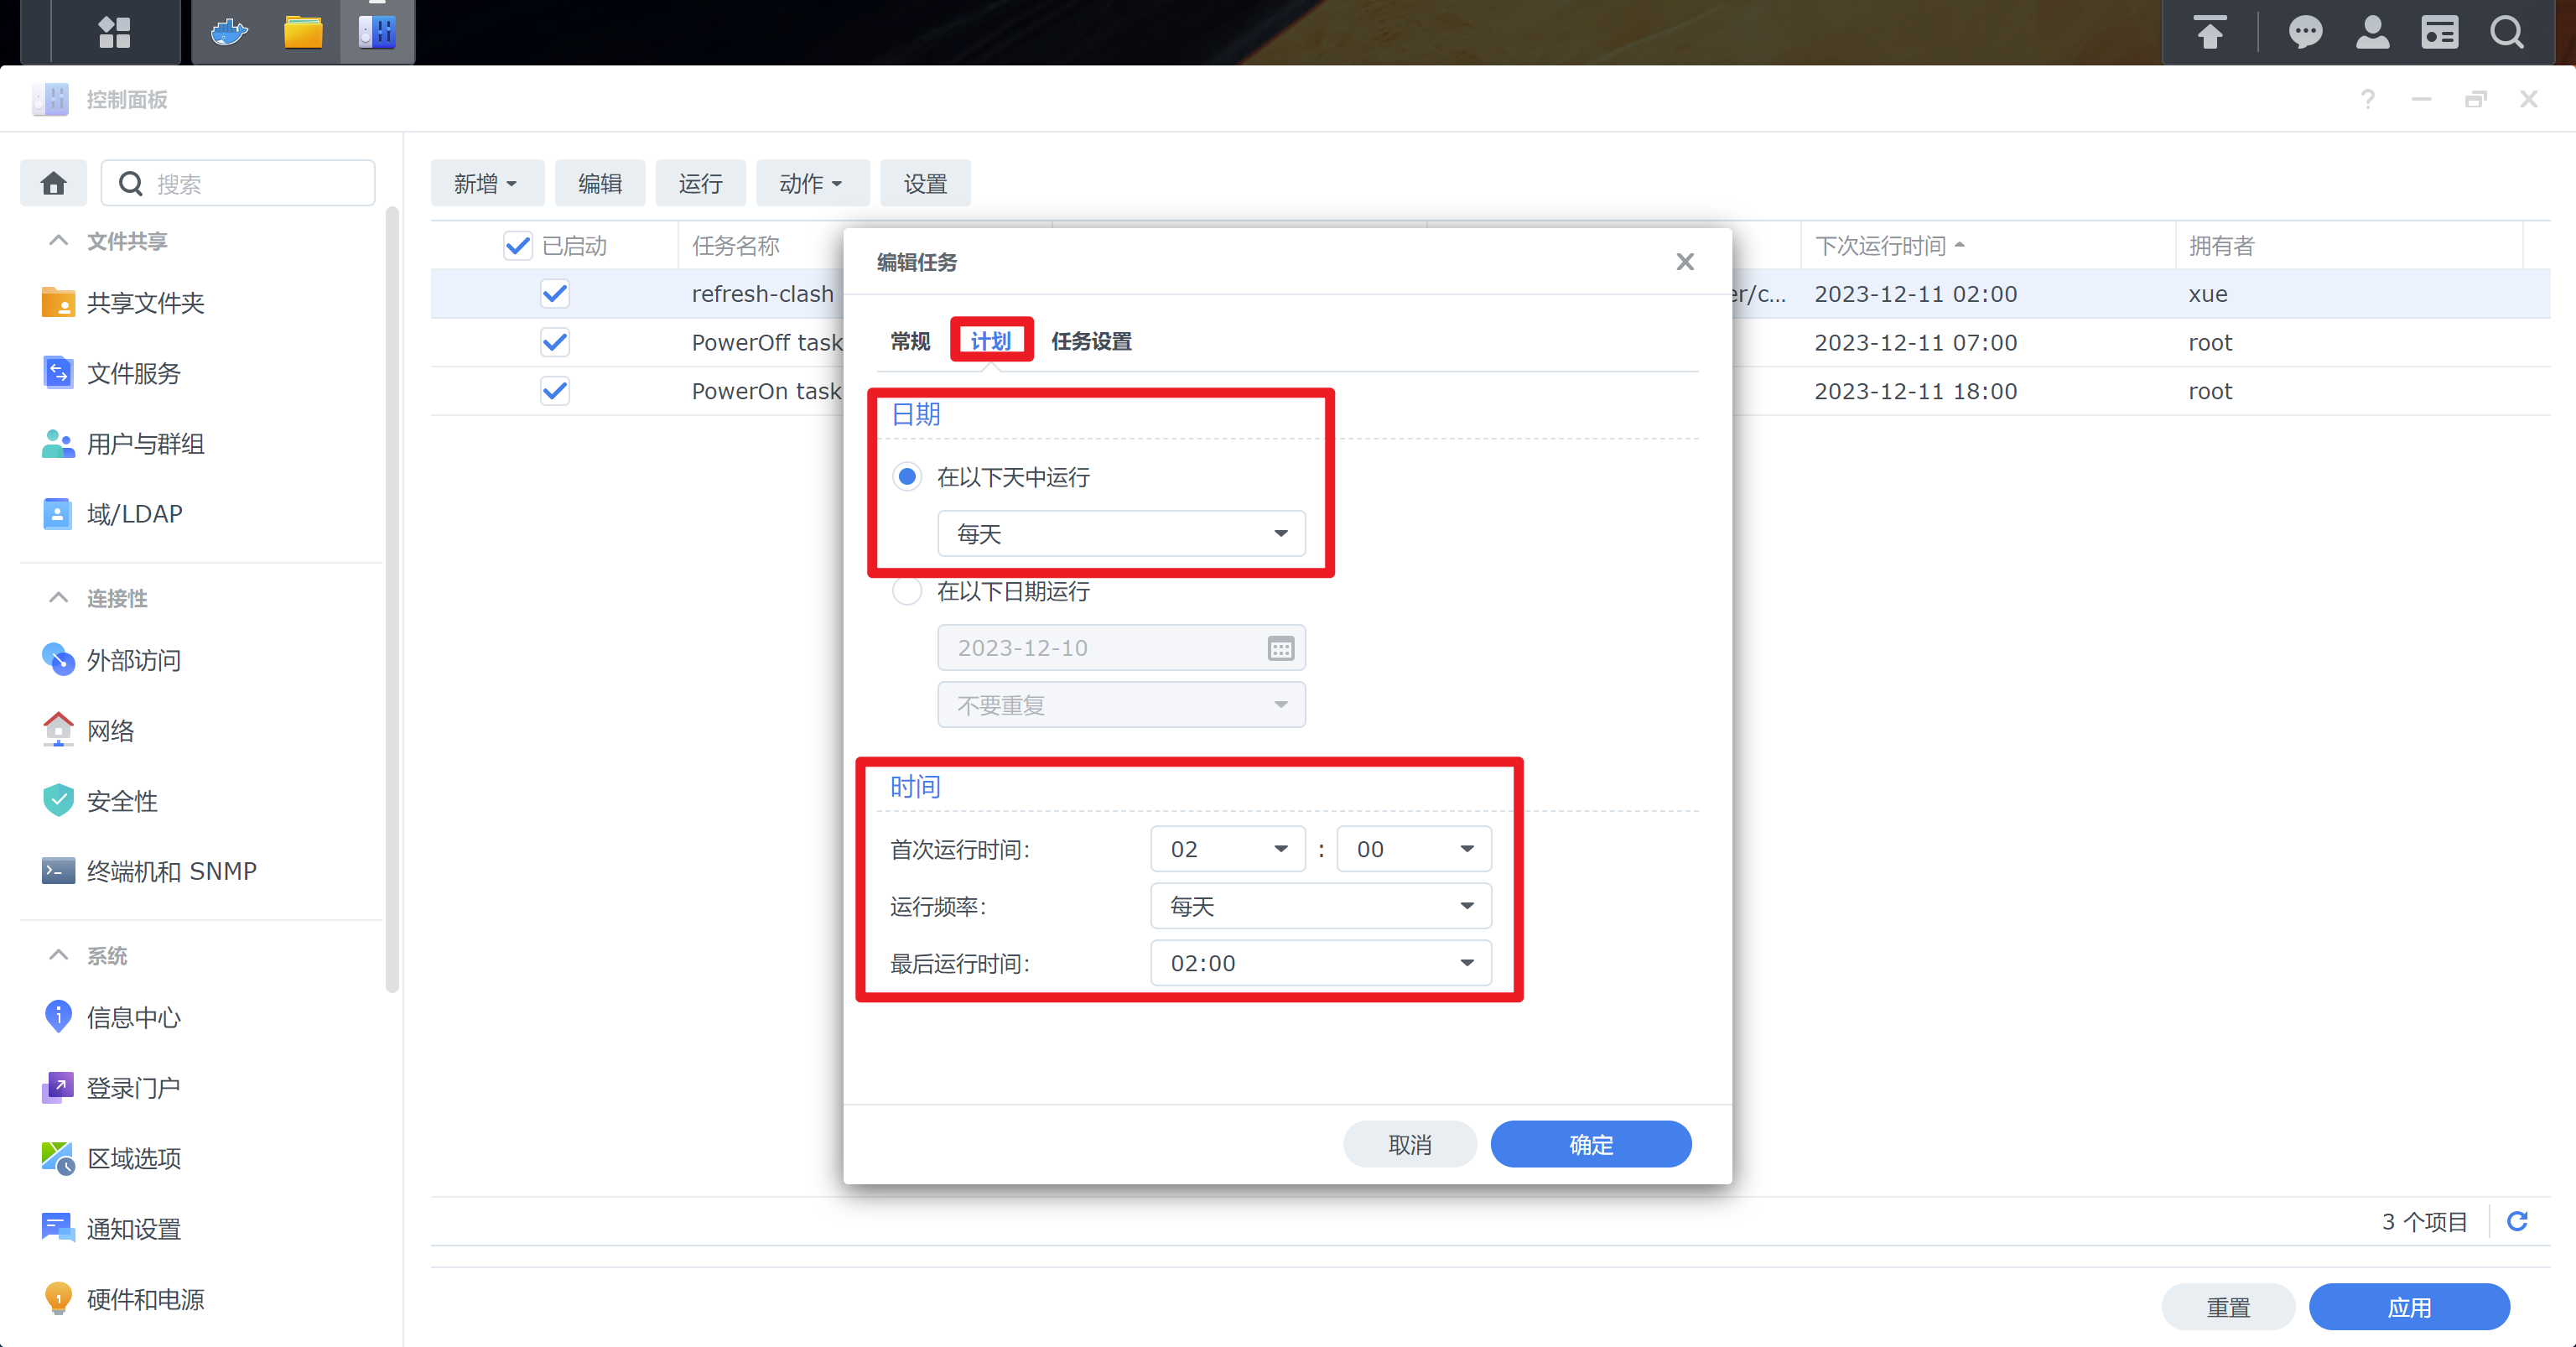2576x1347 pixels.
Task: Collapse the 连接性 sidebar section
Action: [59, 598]
